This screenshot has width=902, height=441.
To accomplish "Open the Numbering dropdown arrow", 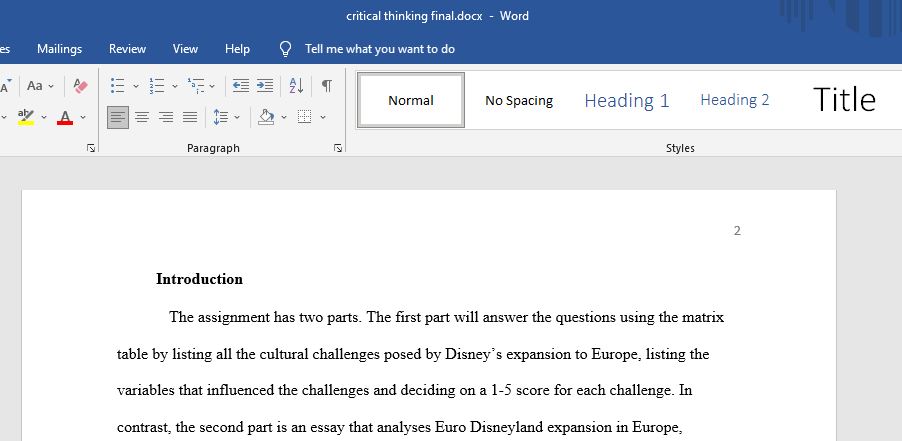I will coord(175,86).
